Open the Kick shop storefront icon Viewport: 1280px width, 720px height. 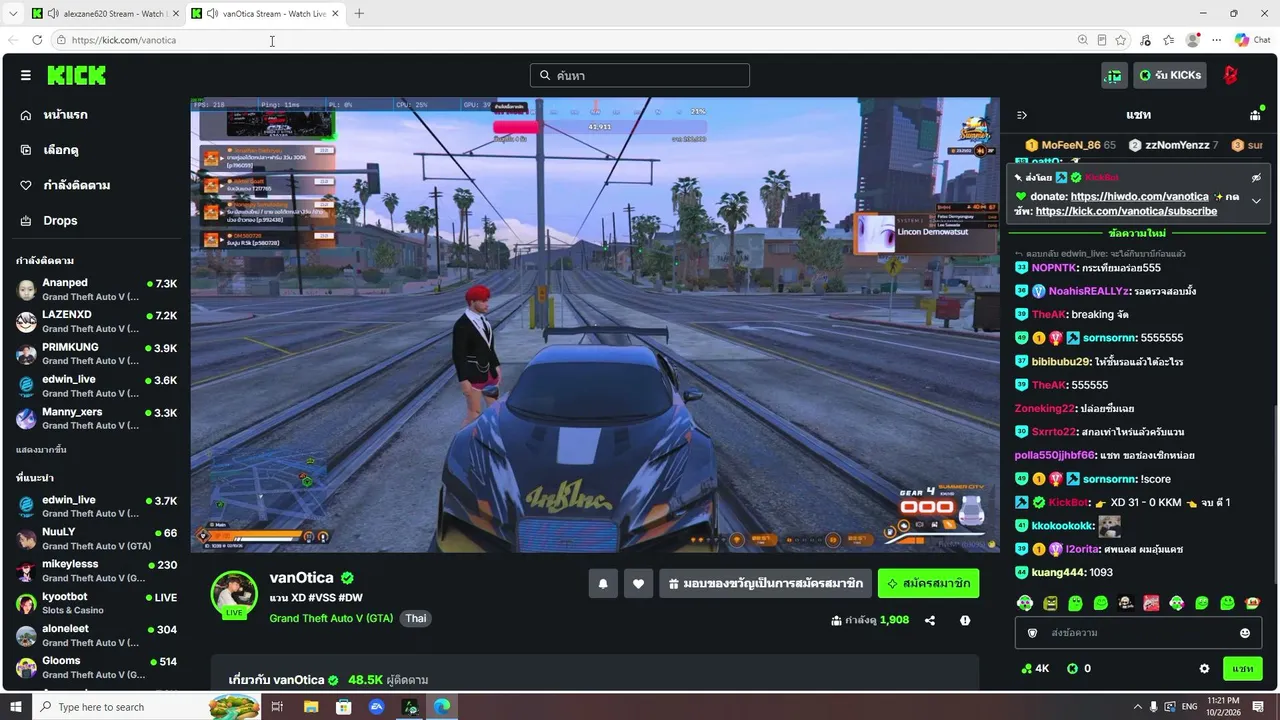point(1113,75)
